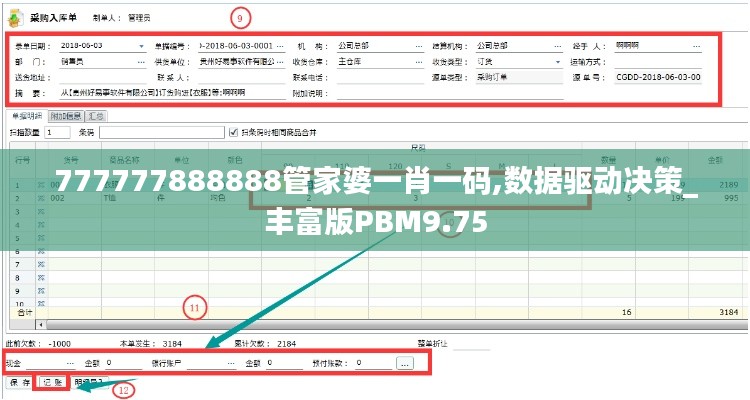Click into the 联系人 field
Screen dimensions: 750x400
tap(242, 78)
